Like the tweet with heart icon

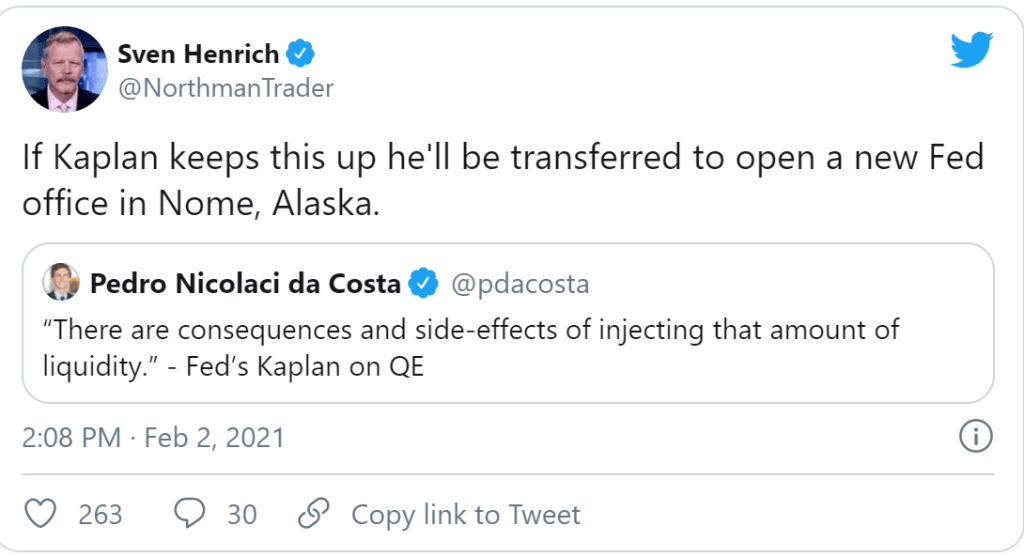pyautogui.click(x=41, y=514)
